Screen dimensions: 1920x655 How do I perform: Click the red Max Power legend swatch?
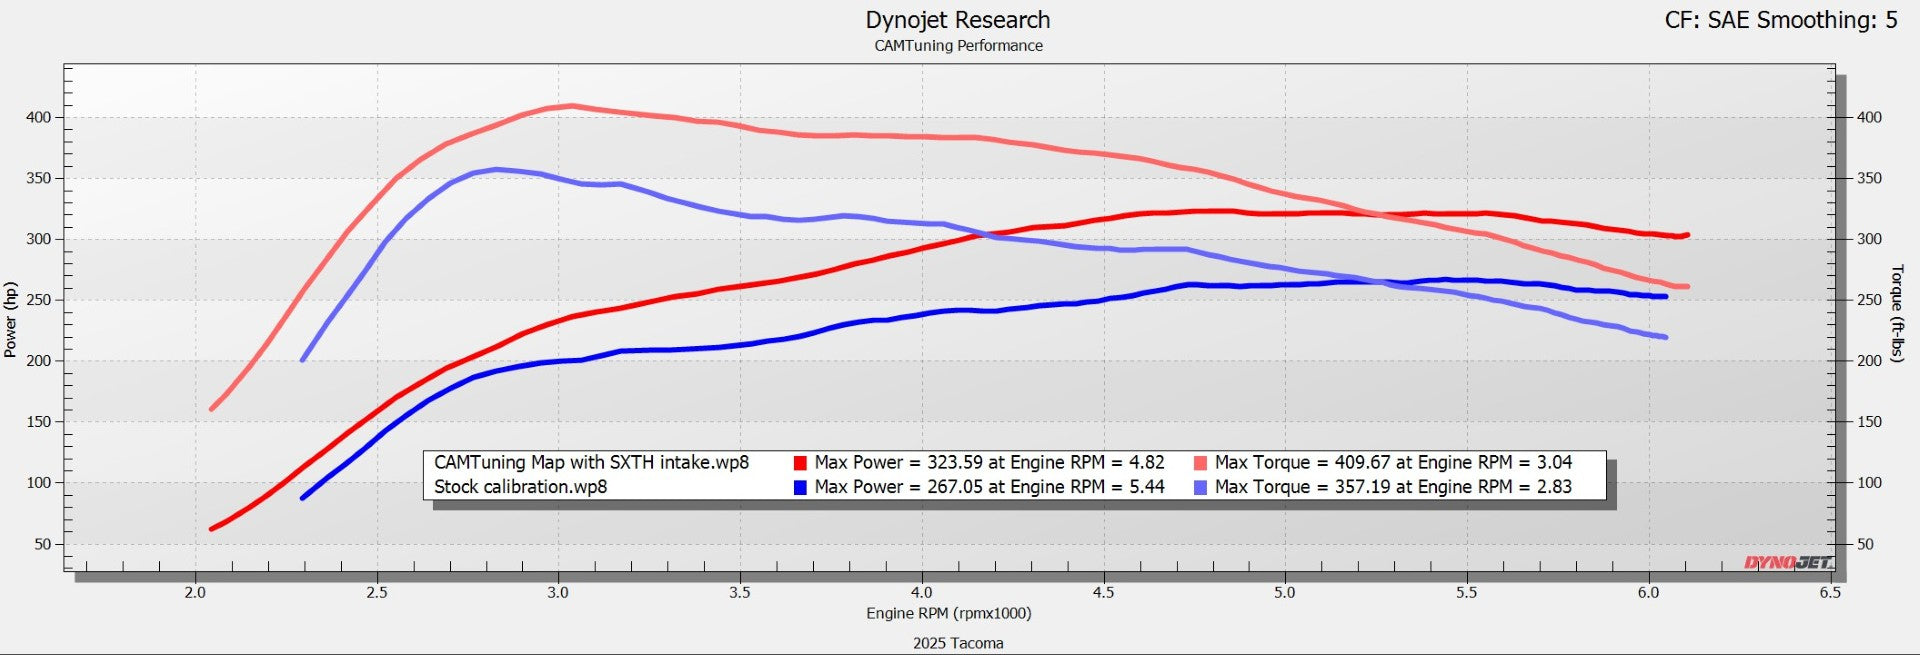800,463
